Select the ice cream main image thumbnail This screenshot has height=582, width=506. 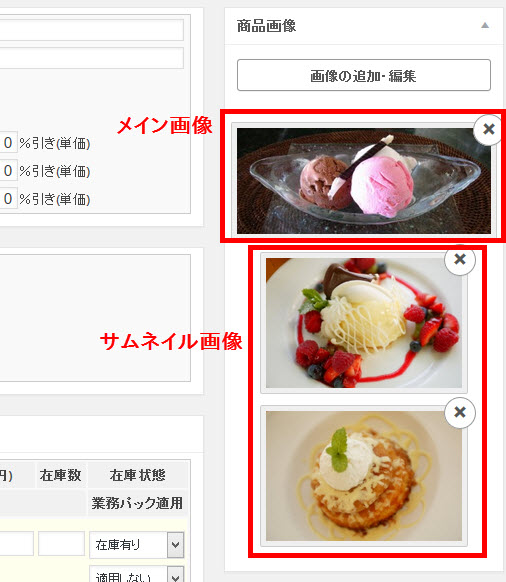364,181
